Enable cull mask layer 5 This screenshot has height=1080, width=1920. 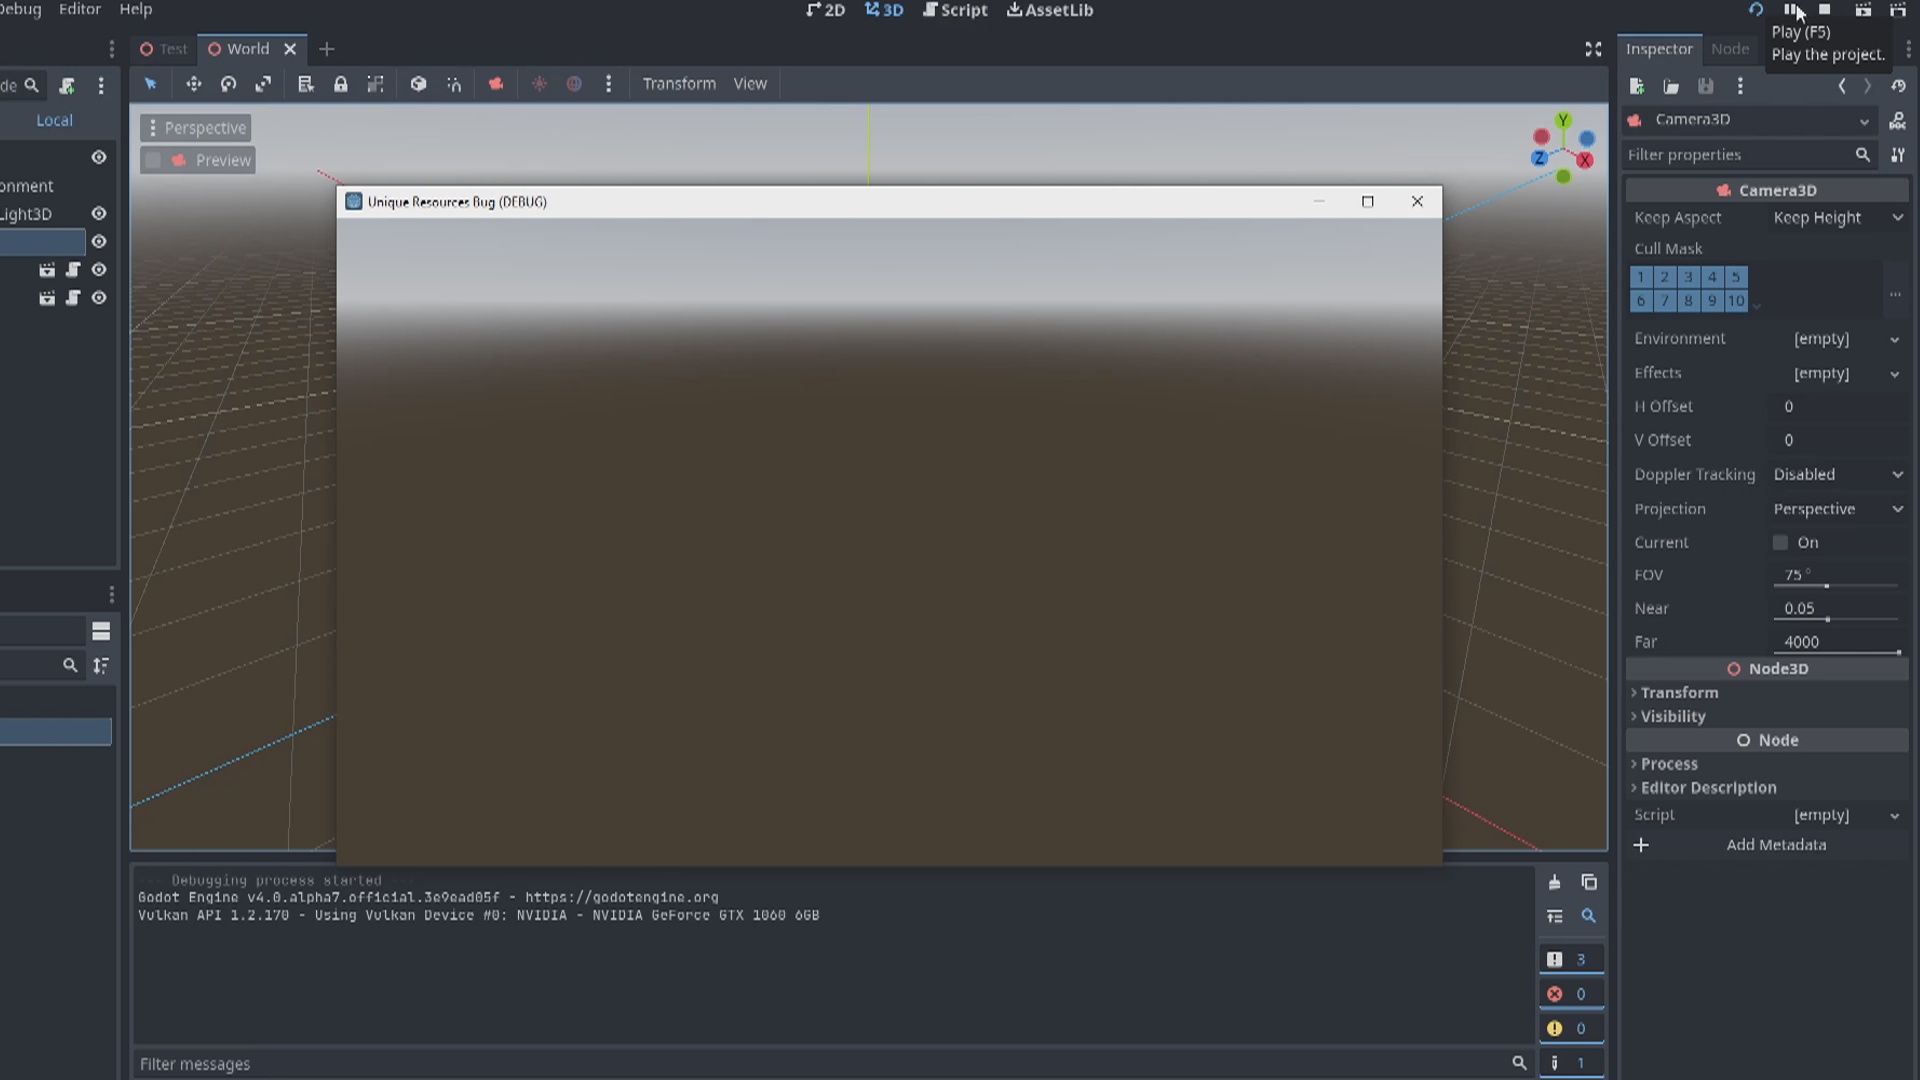pos(1735,277)
